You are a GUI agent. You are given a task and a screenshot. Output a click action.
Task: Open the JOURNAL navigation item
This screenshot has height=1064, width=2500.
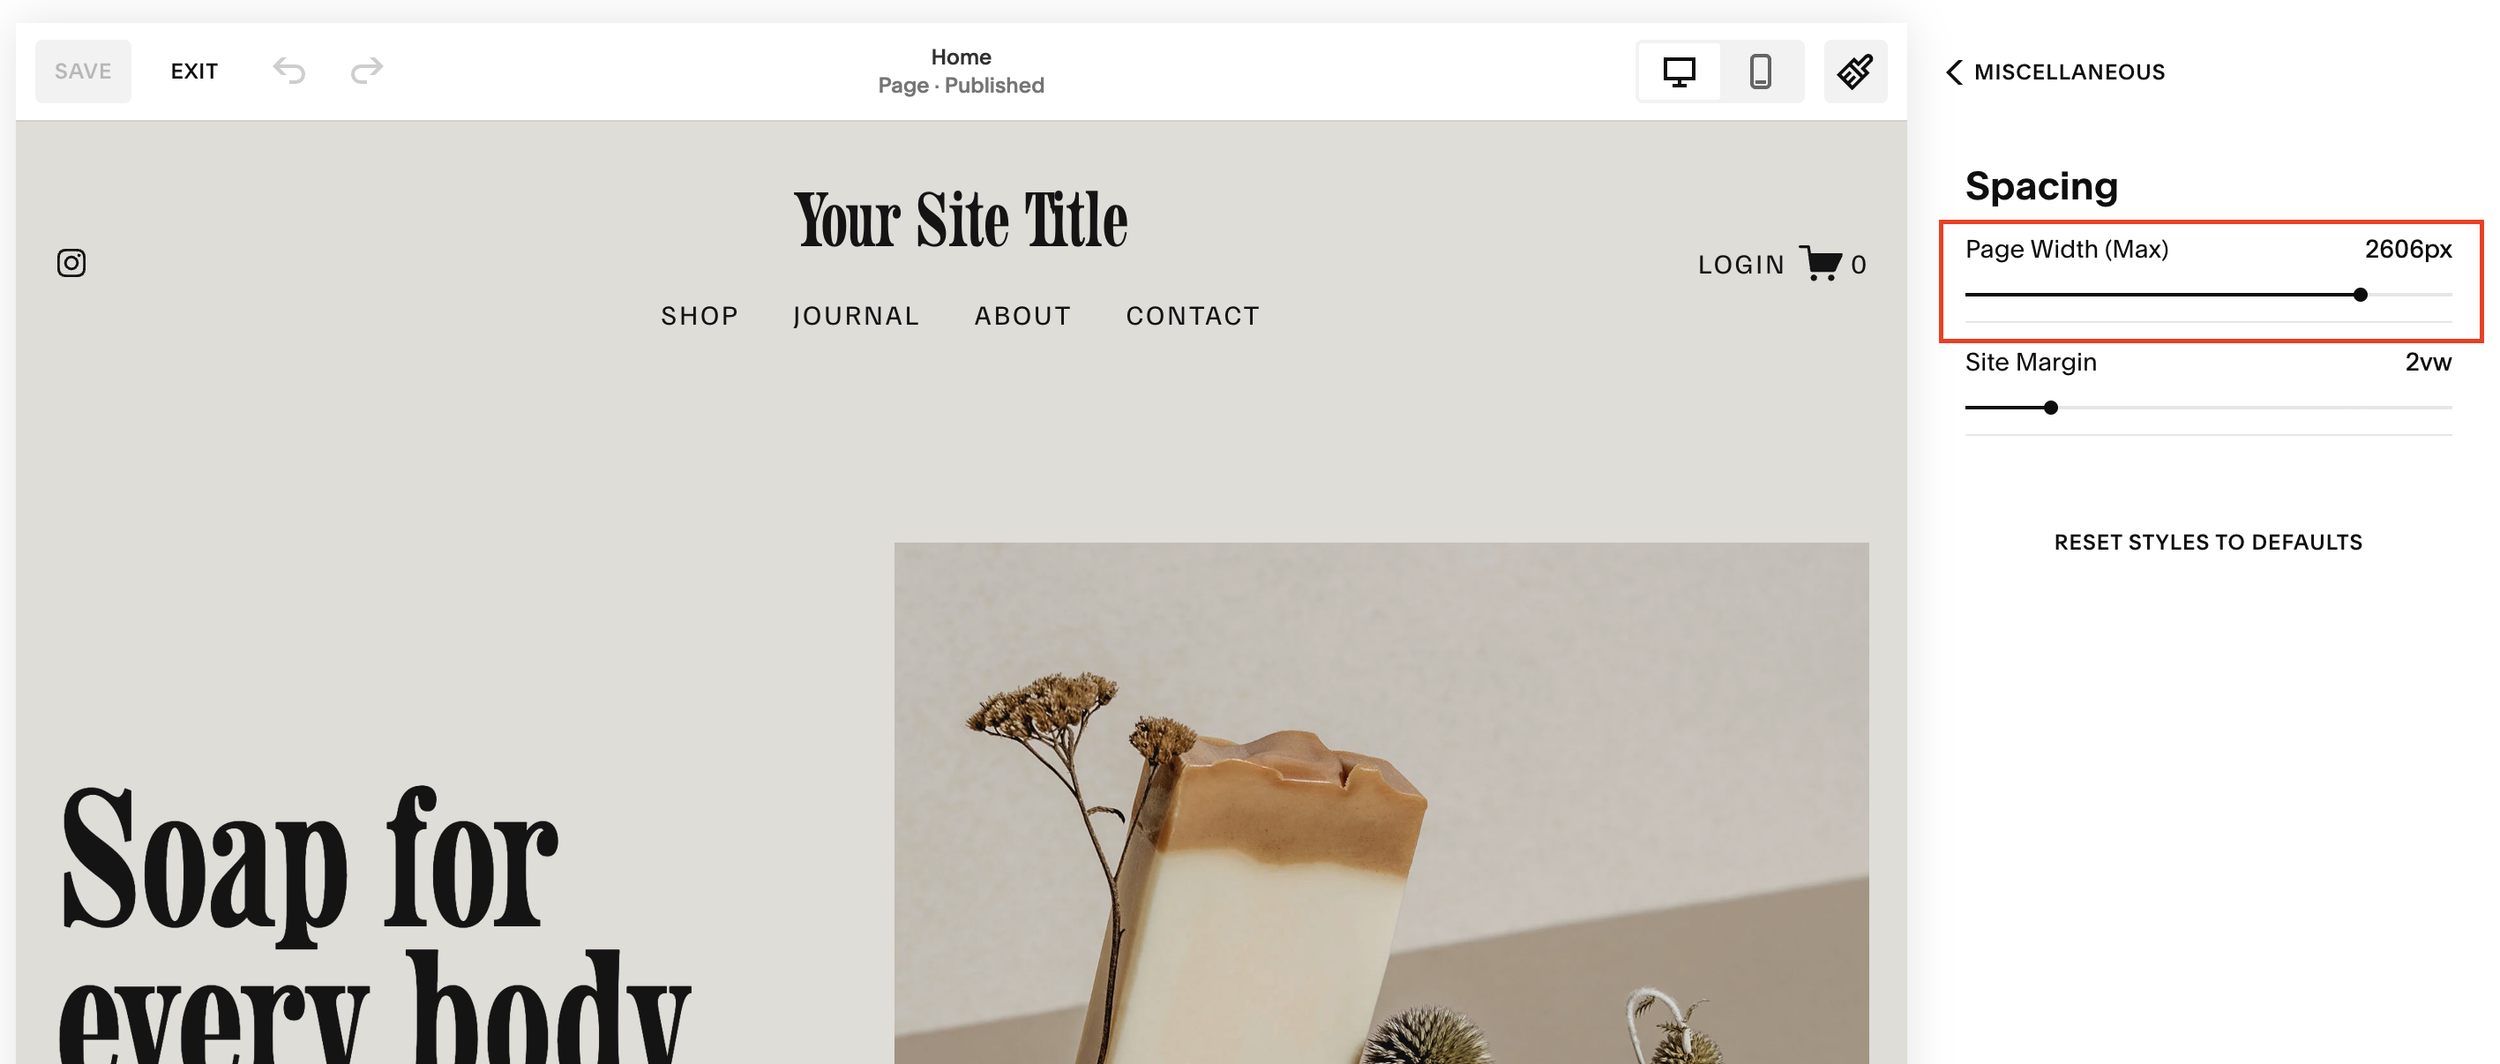[x=856, y=316]
